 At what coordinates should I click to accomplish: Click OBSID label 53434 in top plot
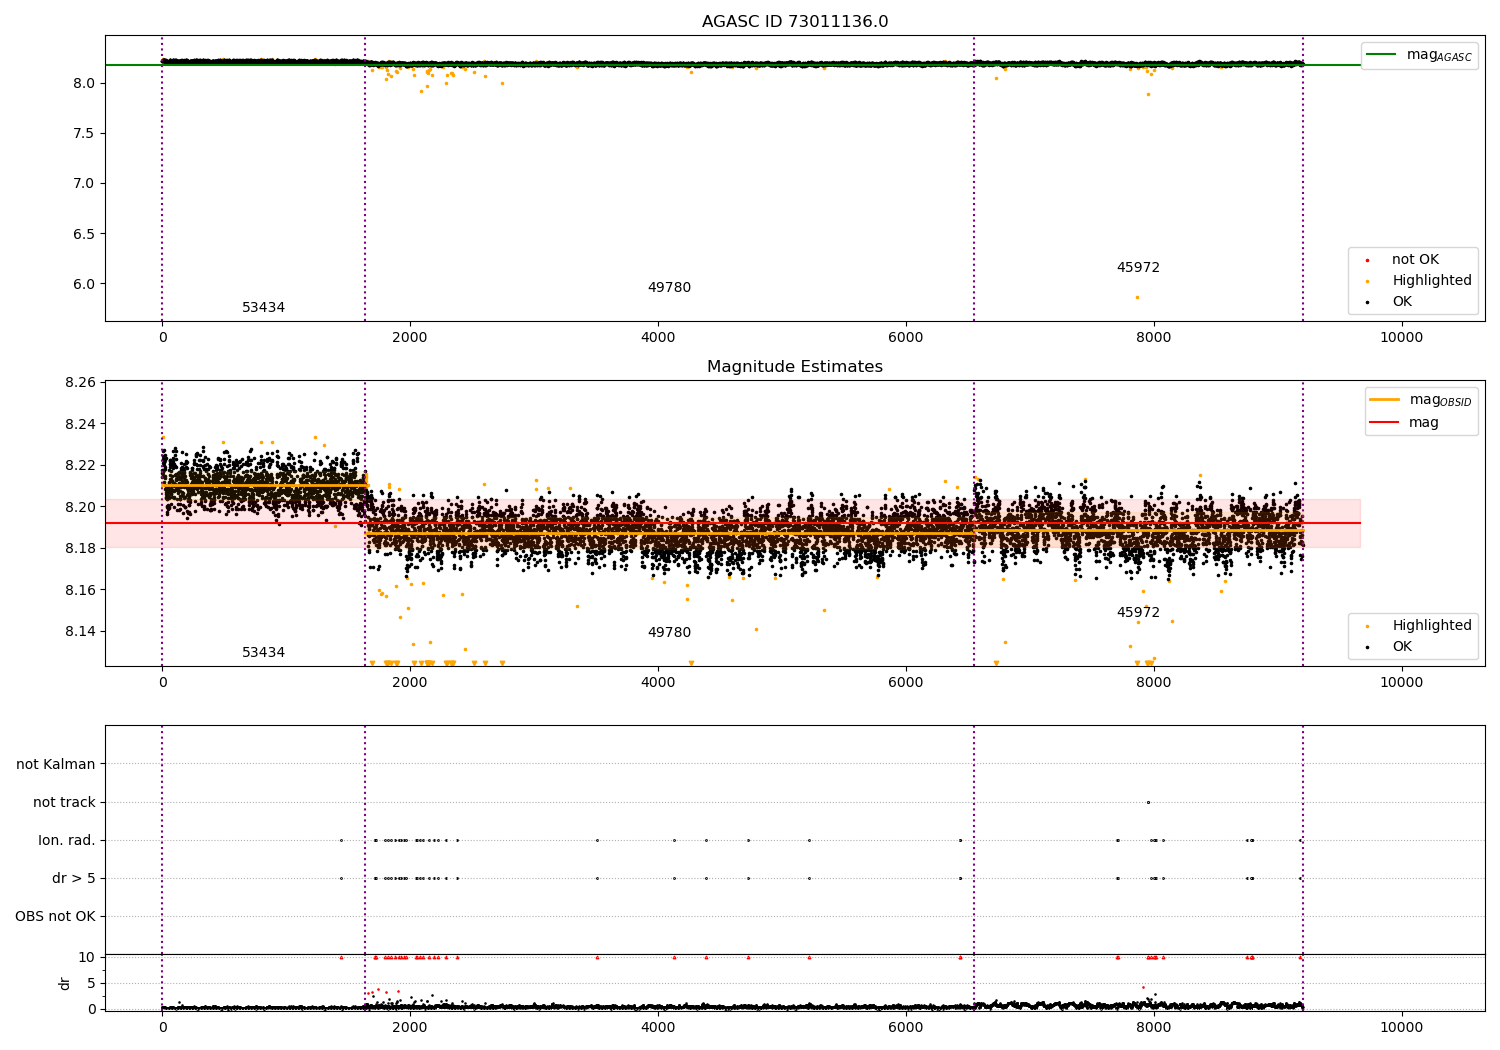click(x=264, y=308)
